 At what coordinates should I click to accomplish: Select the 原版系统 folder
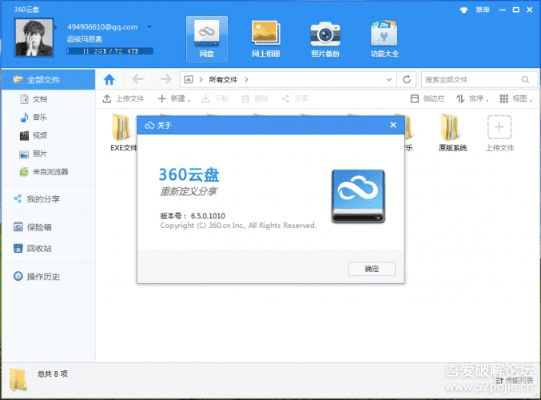452,133
